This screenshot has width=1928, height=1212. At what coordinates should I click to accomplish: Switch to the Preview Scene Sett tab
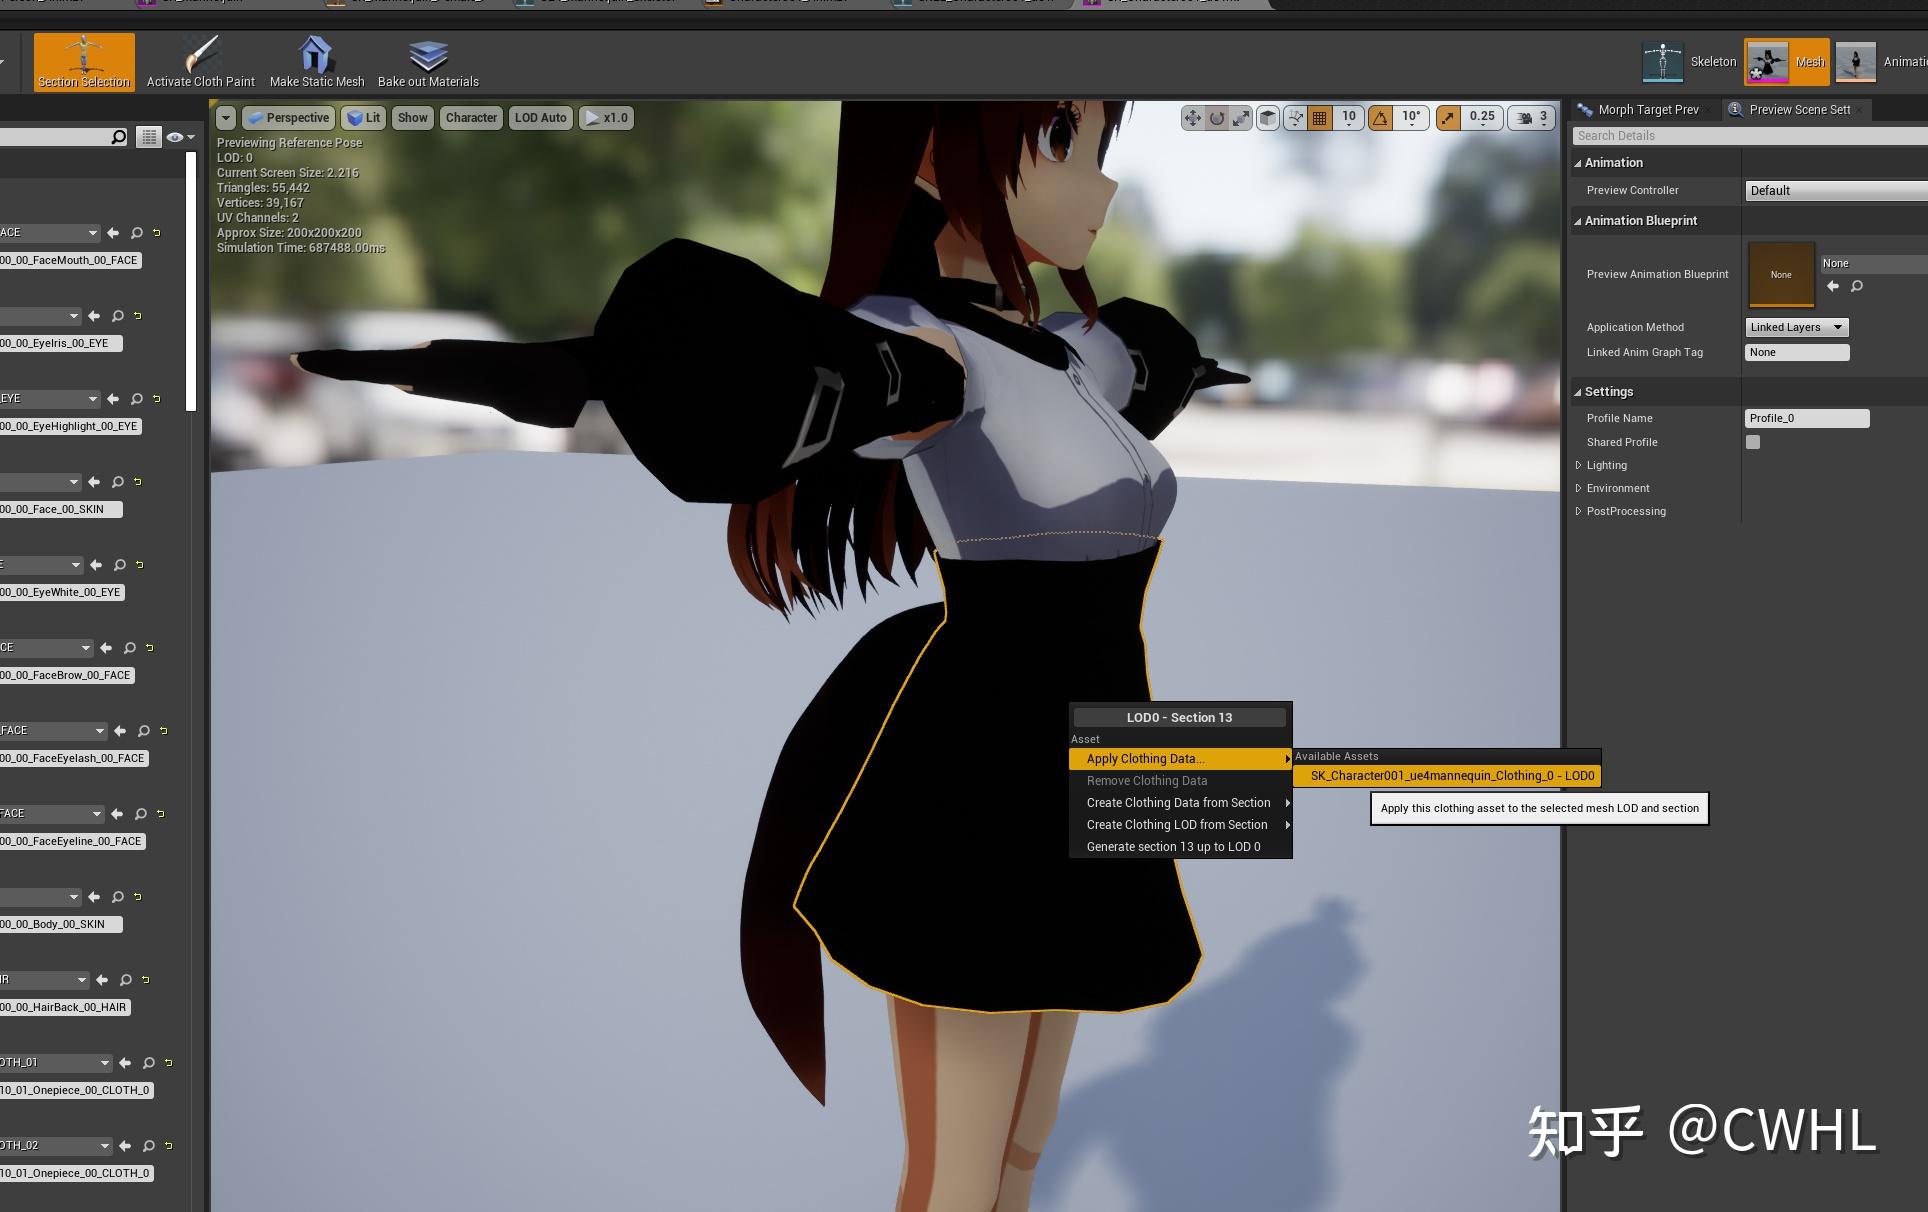coord(1800,110)
